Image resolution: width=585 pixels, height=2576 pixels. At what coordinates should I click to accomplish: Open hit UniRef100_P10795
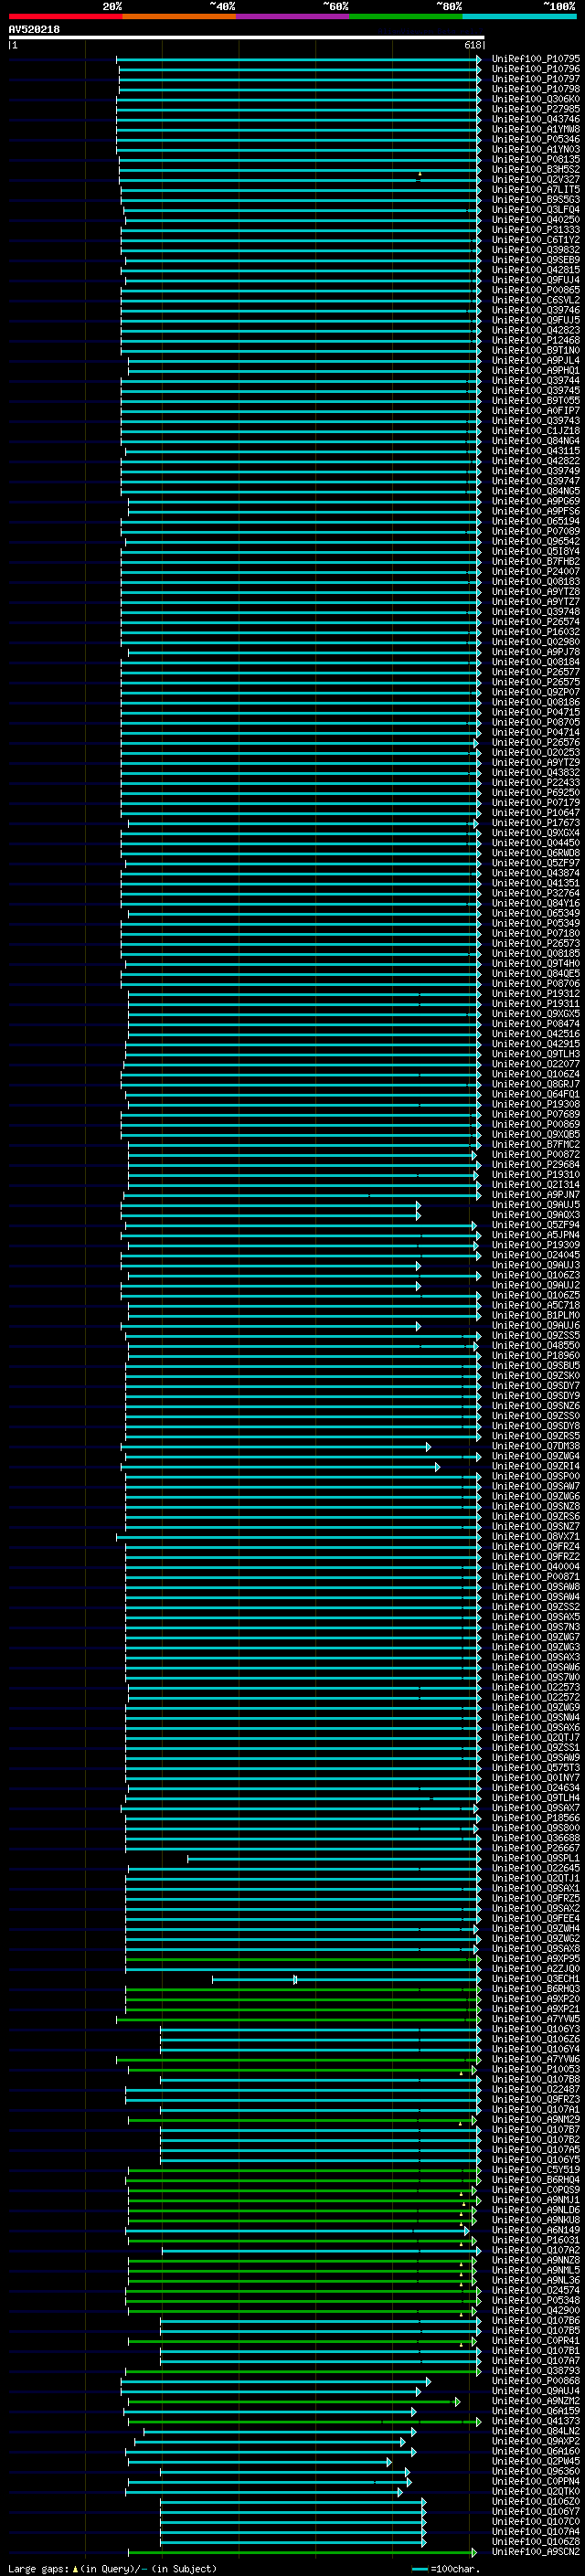tap(536, 59)
